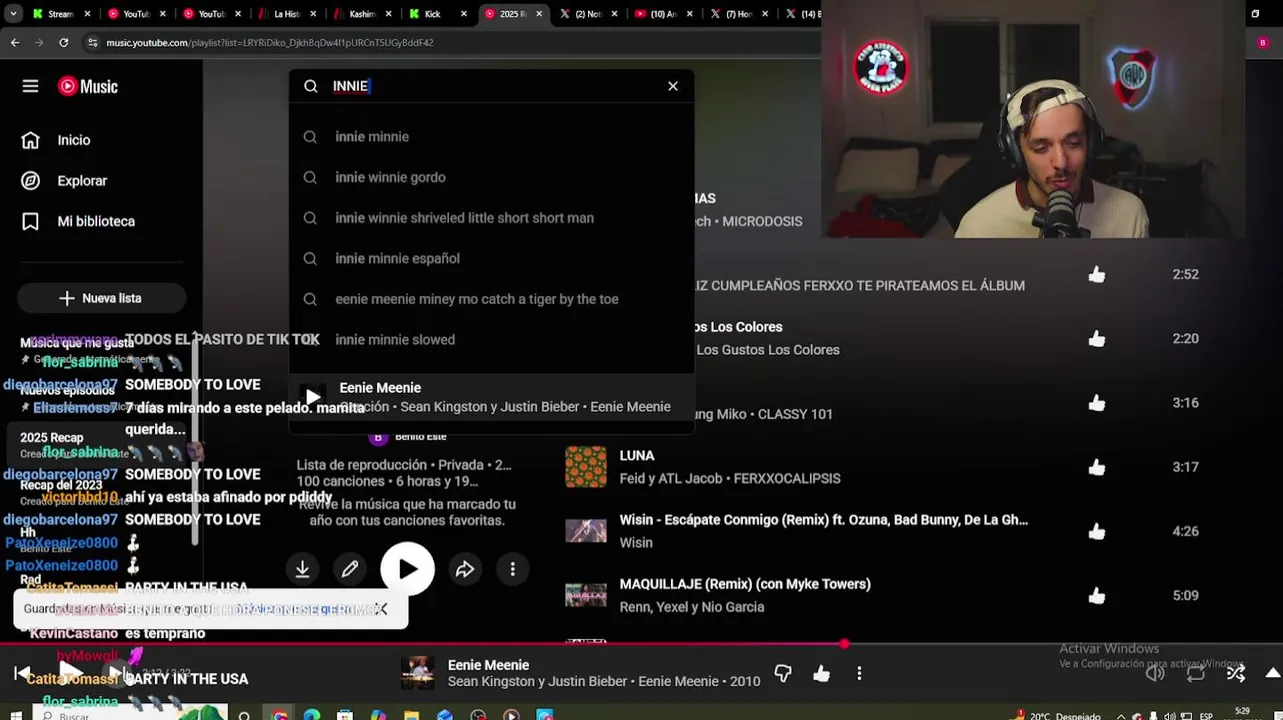This screenshot has width=1283, height=720.
Task: Focus the music.youtube.com address bar
Action: 270,43
